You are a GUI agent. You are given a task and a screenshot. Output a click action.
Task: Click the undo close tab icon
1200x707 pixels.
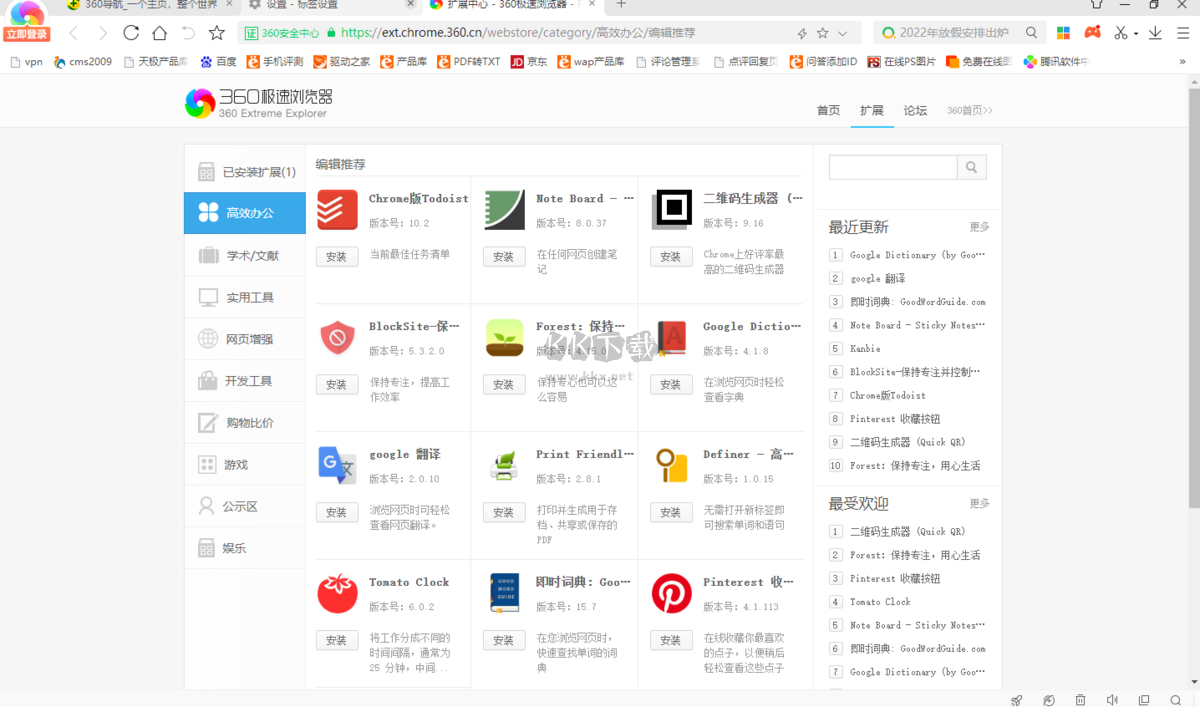pyautogui.click(x=188, y=33)
